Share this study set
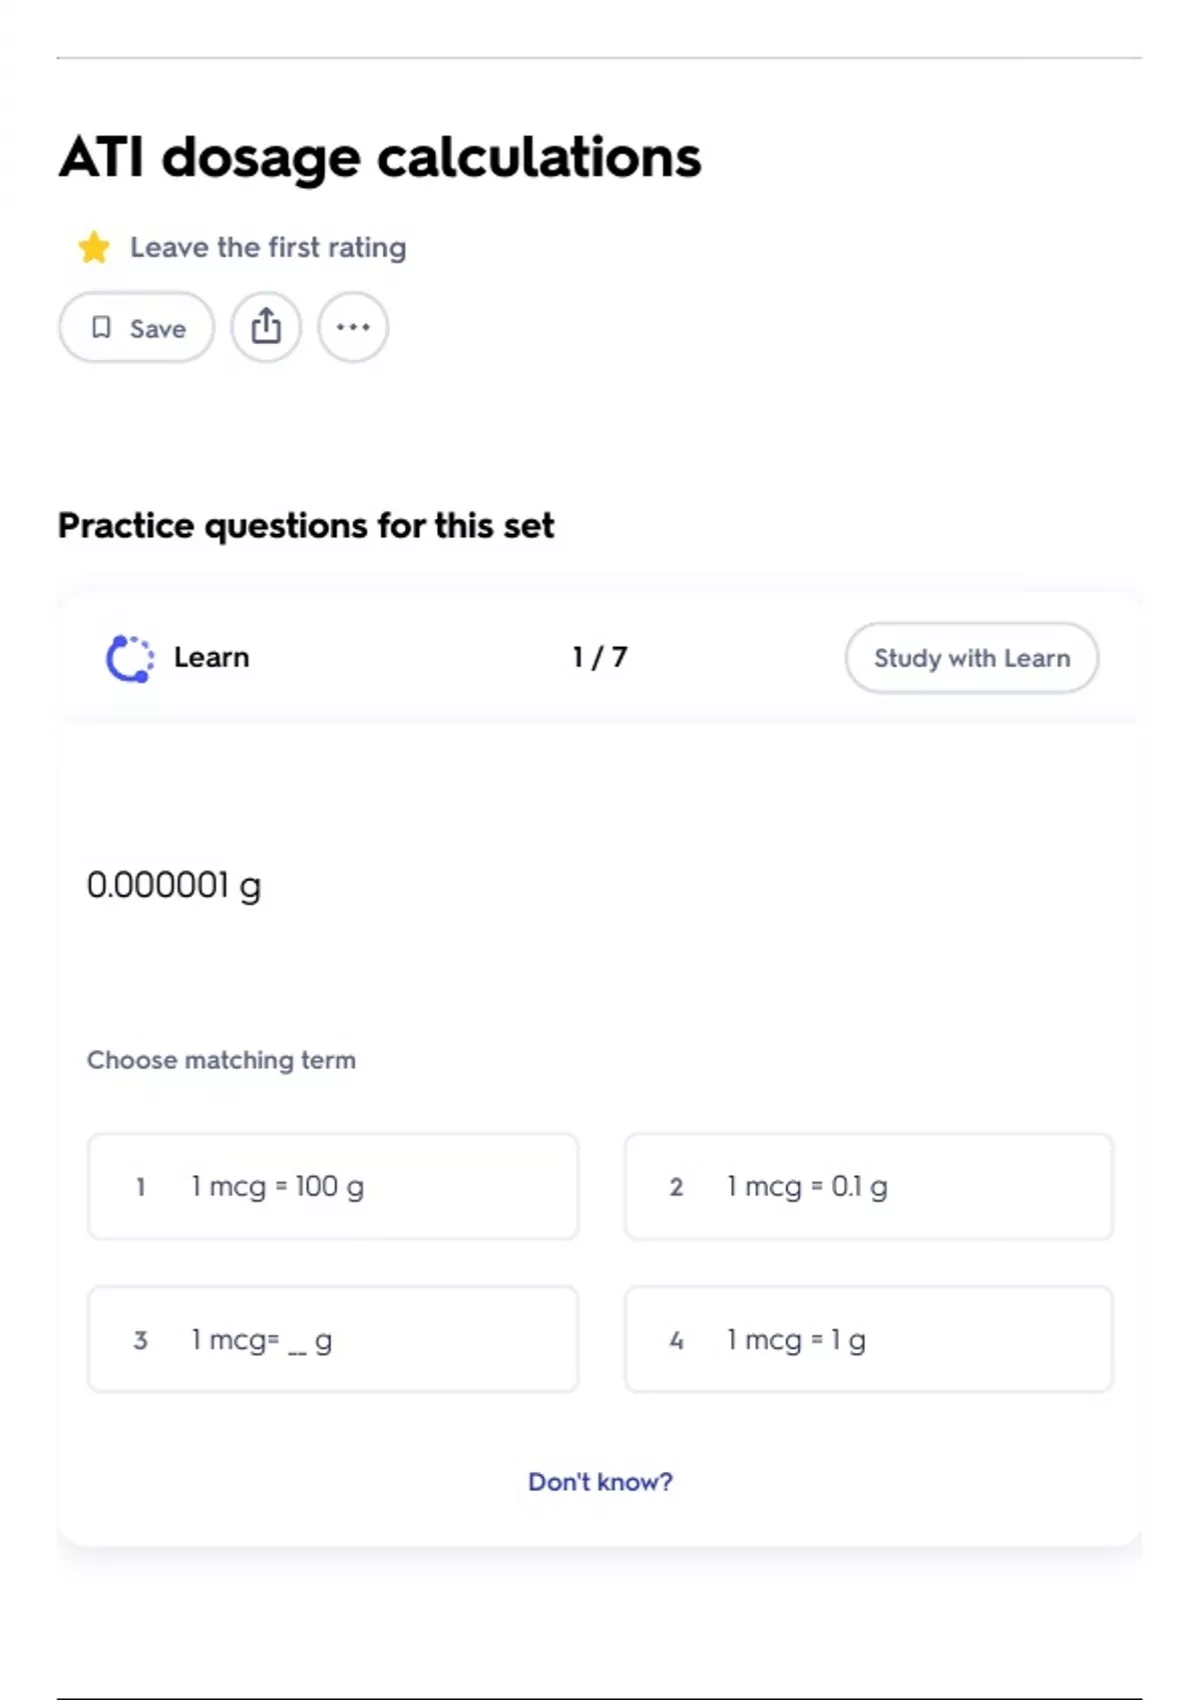Viewport: 1200px width, 1700px height. point(266,327)
